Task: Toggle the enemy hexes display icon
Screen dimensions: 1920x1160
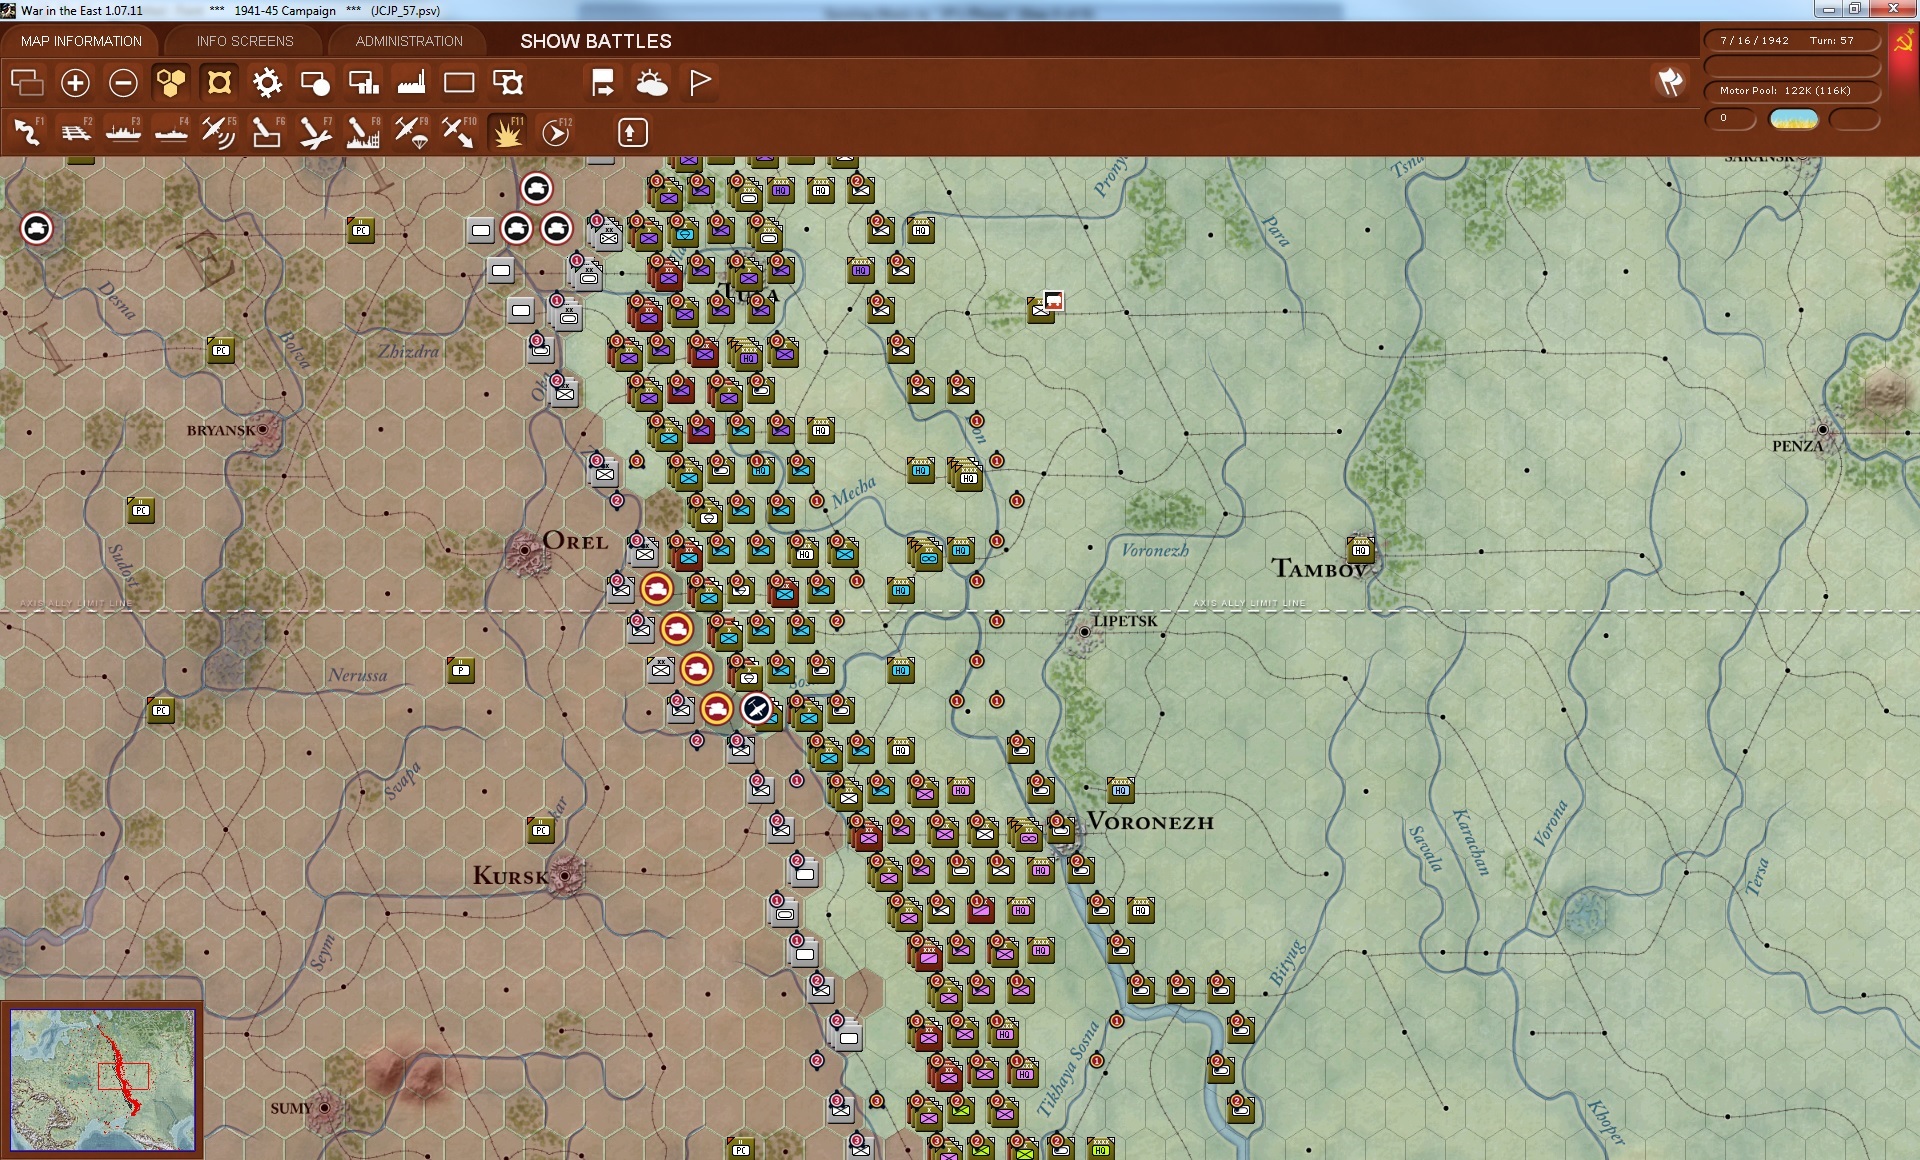Action: 219,82
